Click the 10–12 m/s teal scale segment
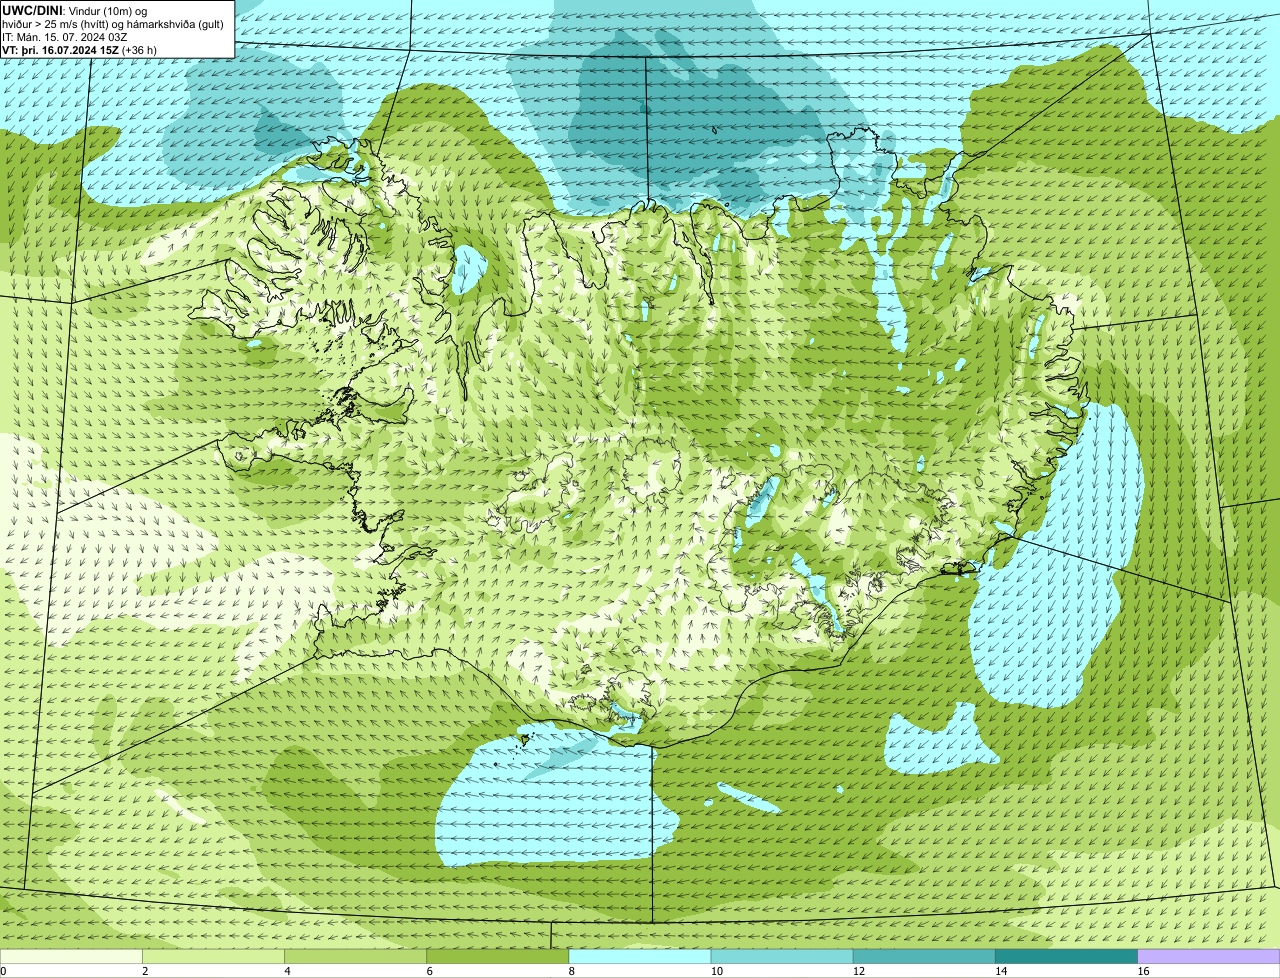The height and width of the screenshot is (978, 1280). [782, 957]
